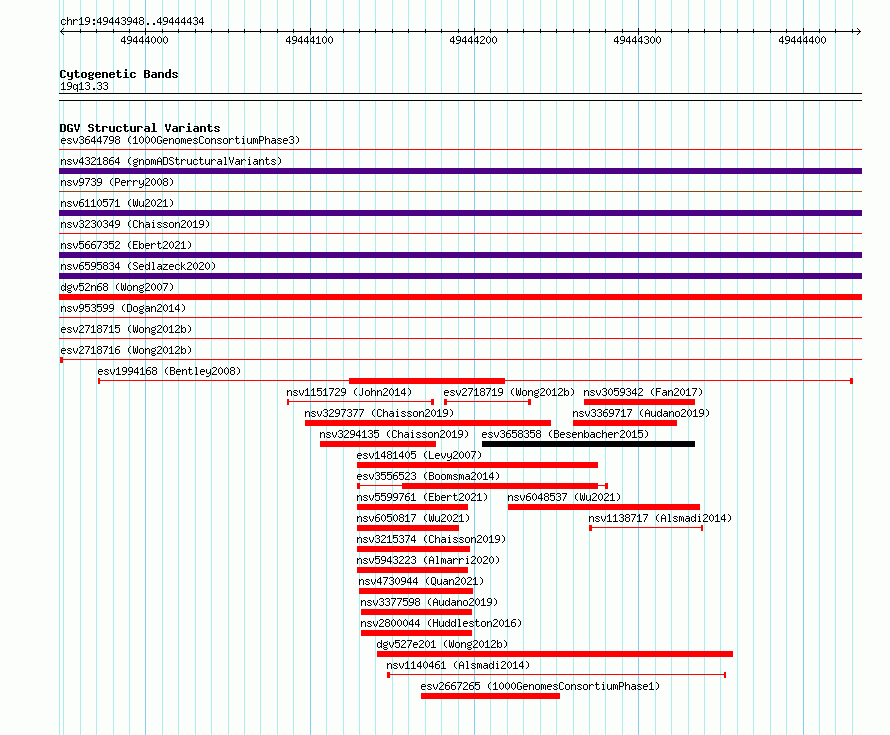Viewport: 890px width, 735px height.
Task: Click the black esv3658358 Besenbacher2015 bar
Action: click(x=588, y=444)
